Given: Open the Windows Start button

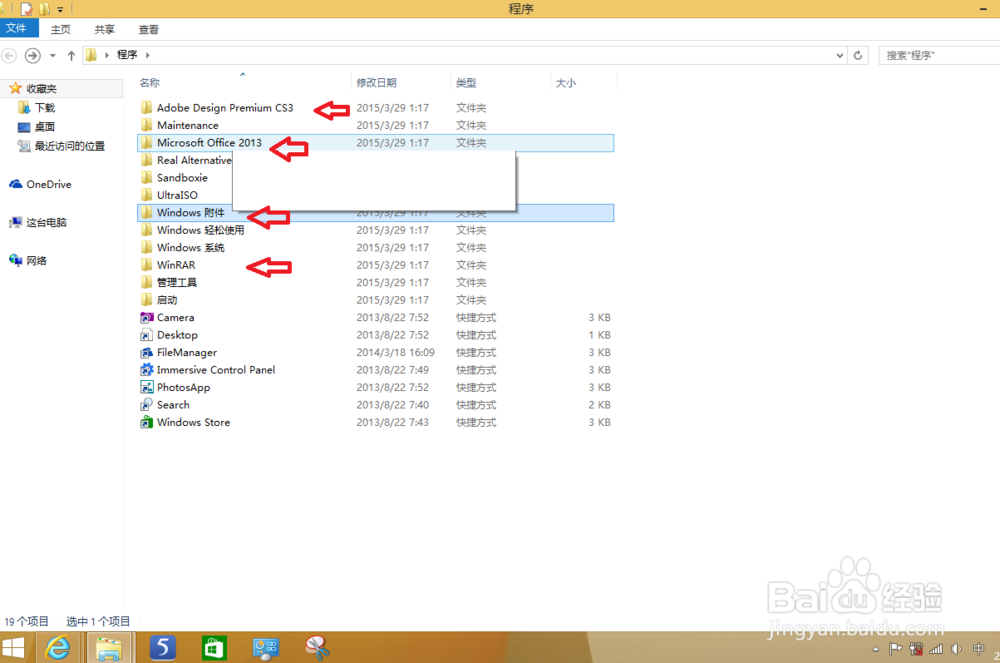Looking at the screenshot, I should coord(13,648).
